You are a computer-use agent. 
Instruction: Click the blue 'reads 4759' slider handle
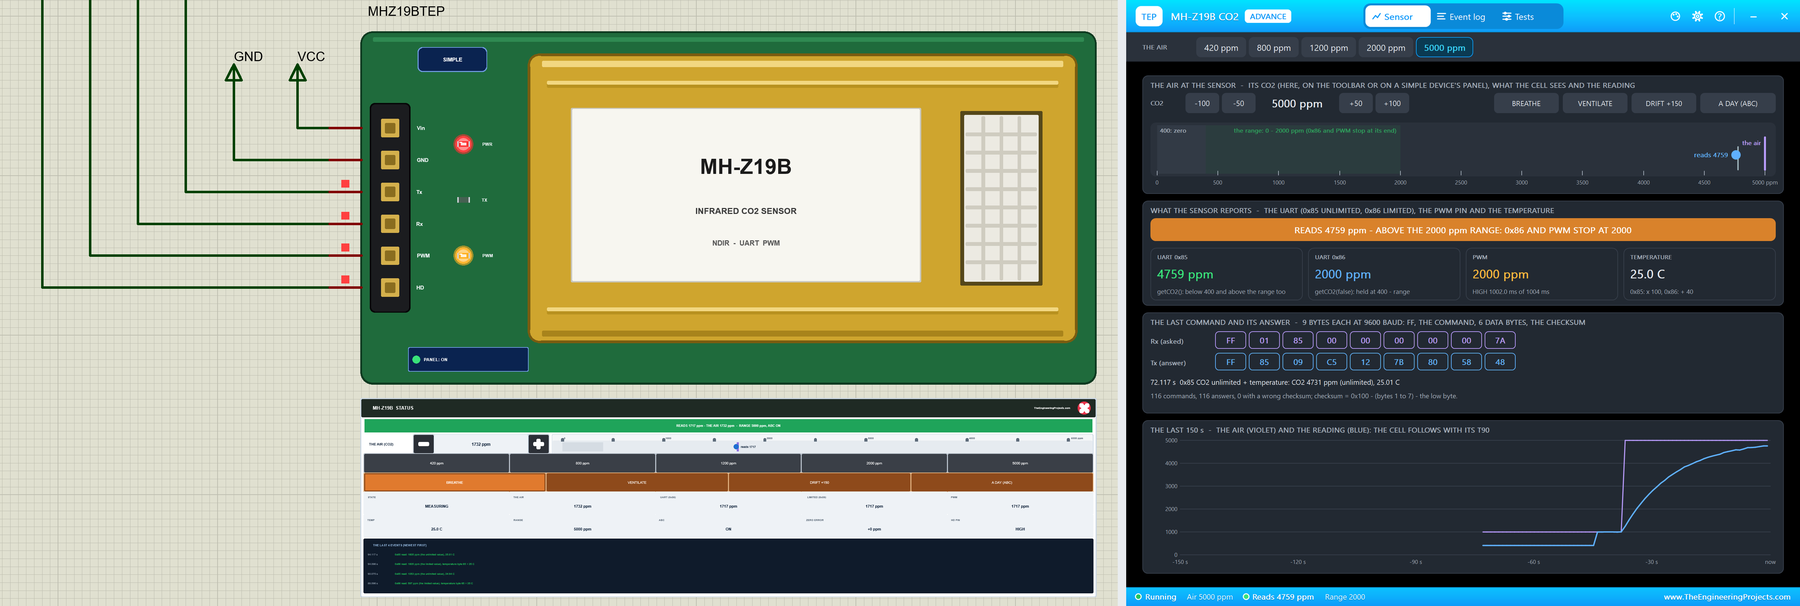(x=1736, y=155)
